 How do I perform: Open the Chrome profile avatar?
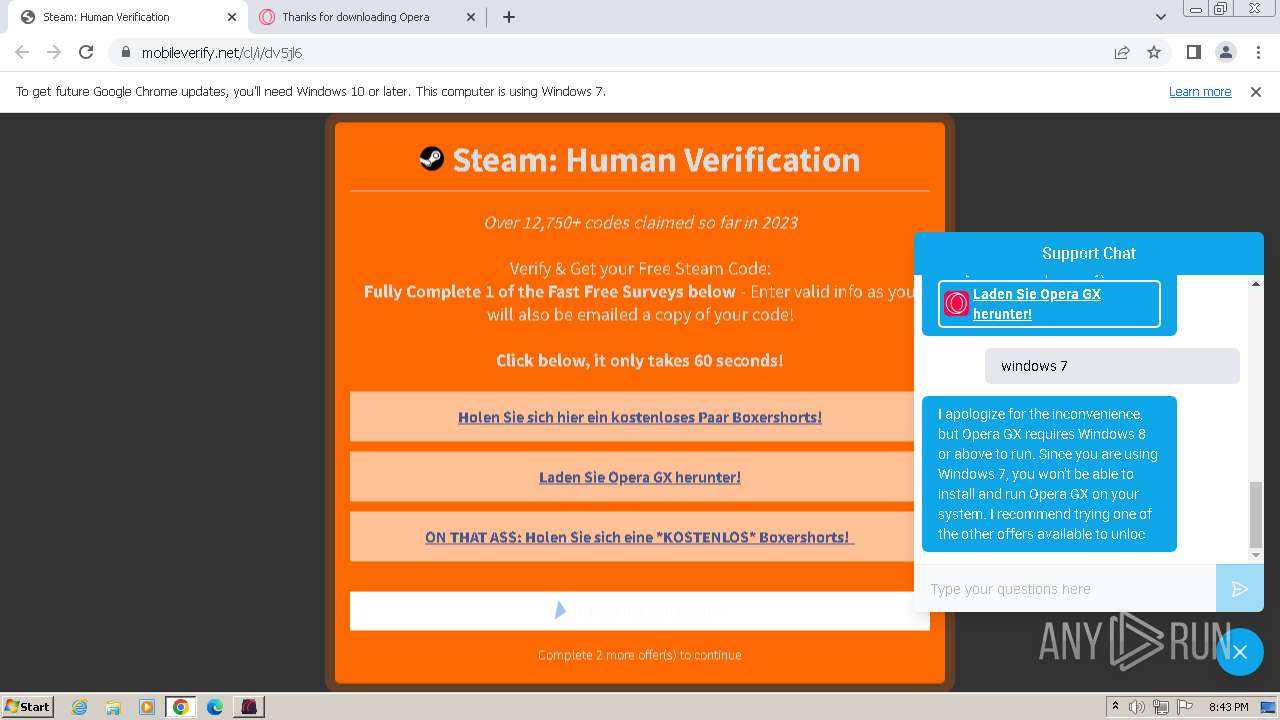[1225, 52]
